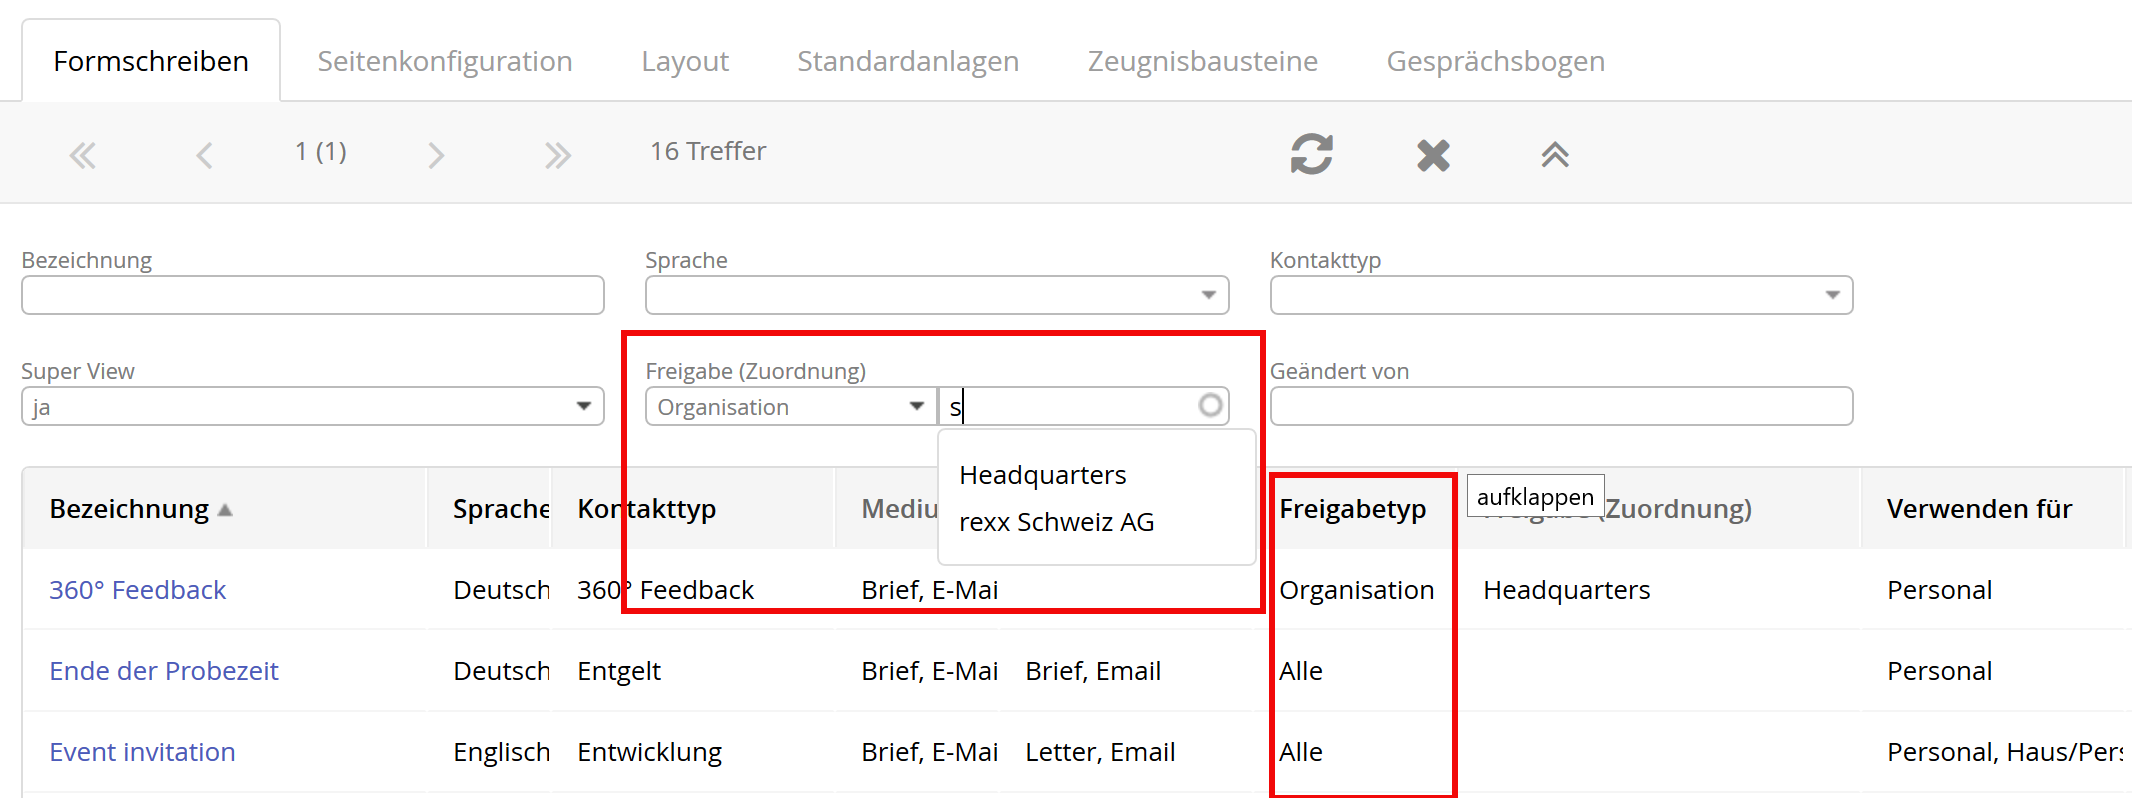The width and height of the screenshot is (2132, 798).
Task: Open the Sprache filter dropdown
Action: 1208,295
